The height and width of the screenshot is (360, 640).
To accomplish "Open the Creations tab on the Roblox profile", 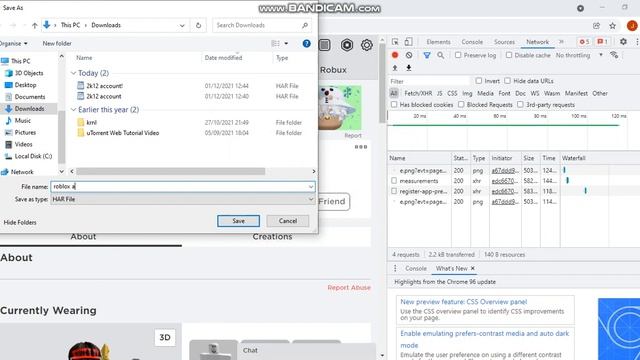I will click(x=272, y=236).
